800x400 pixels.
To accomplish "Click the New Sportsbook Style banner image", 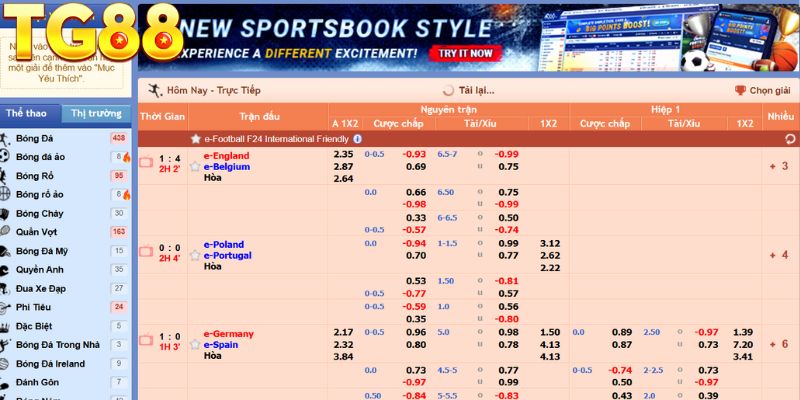I will 468,37.
